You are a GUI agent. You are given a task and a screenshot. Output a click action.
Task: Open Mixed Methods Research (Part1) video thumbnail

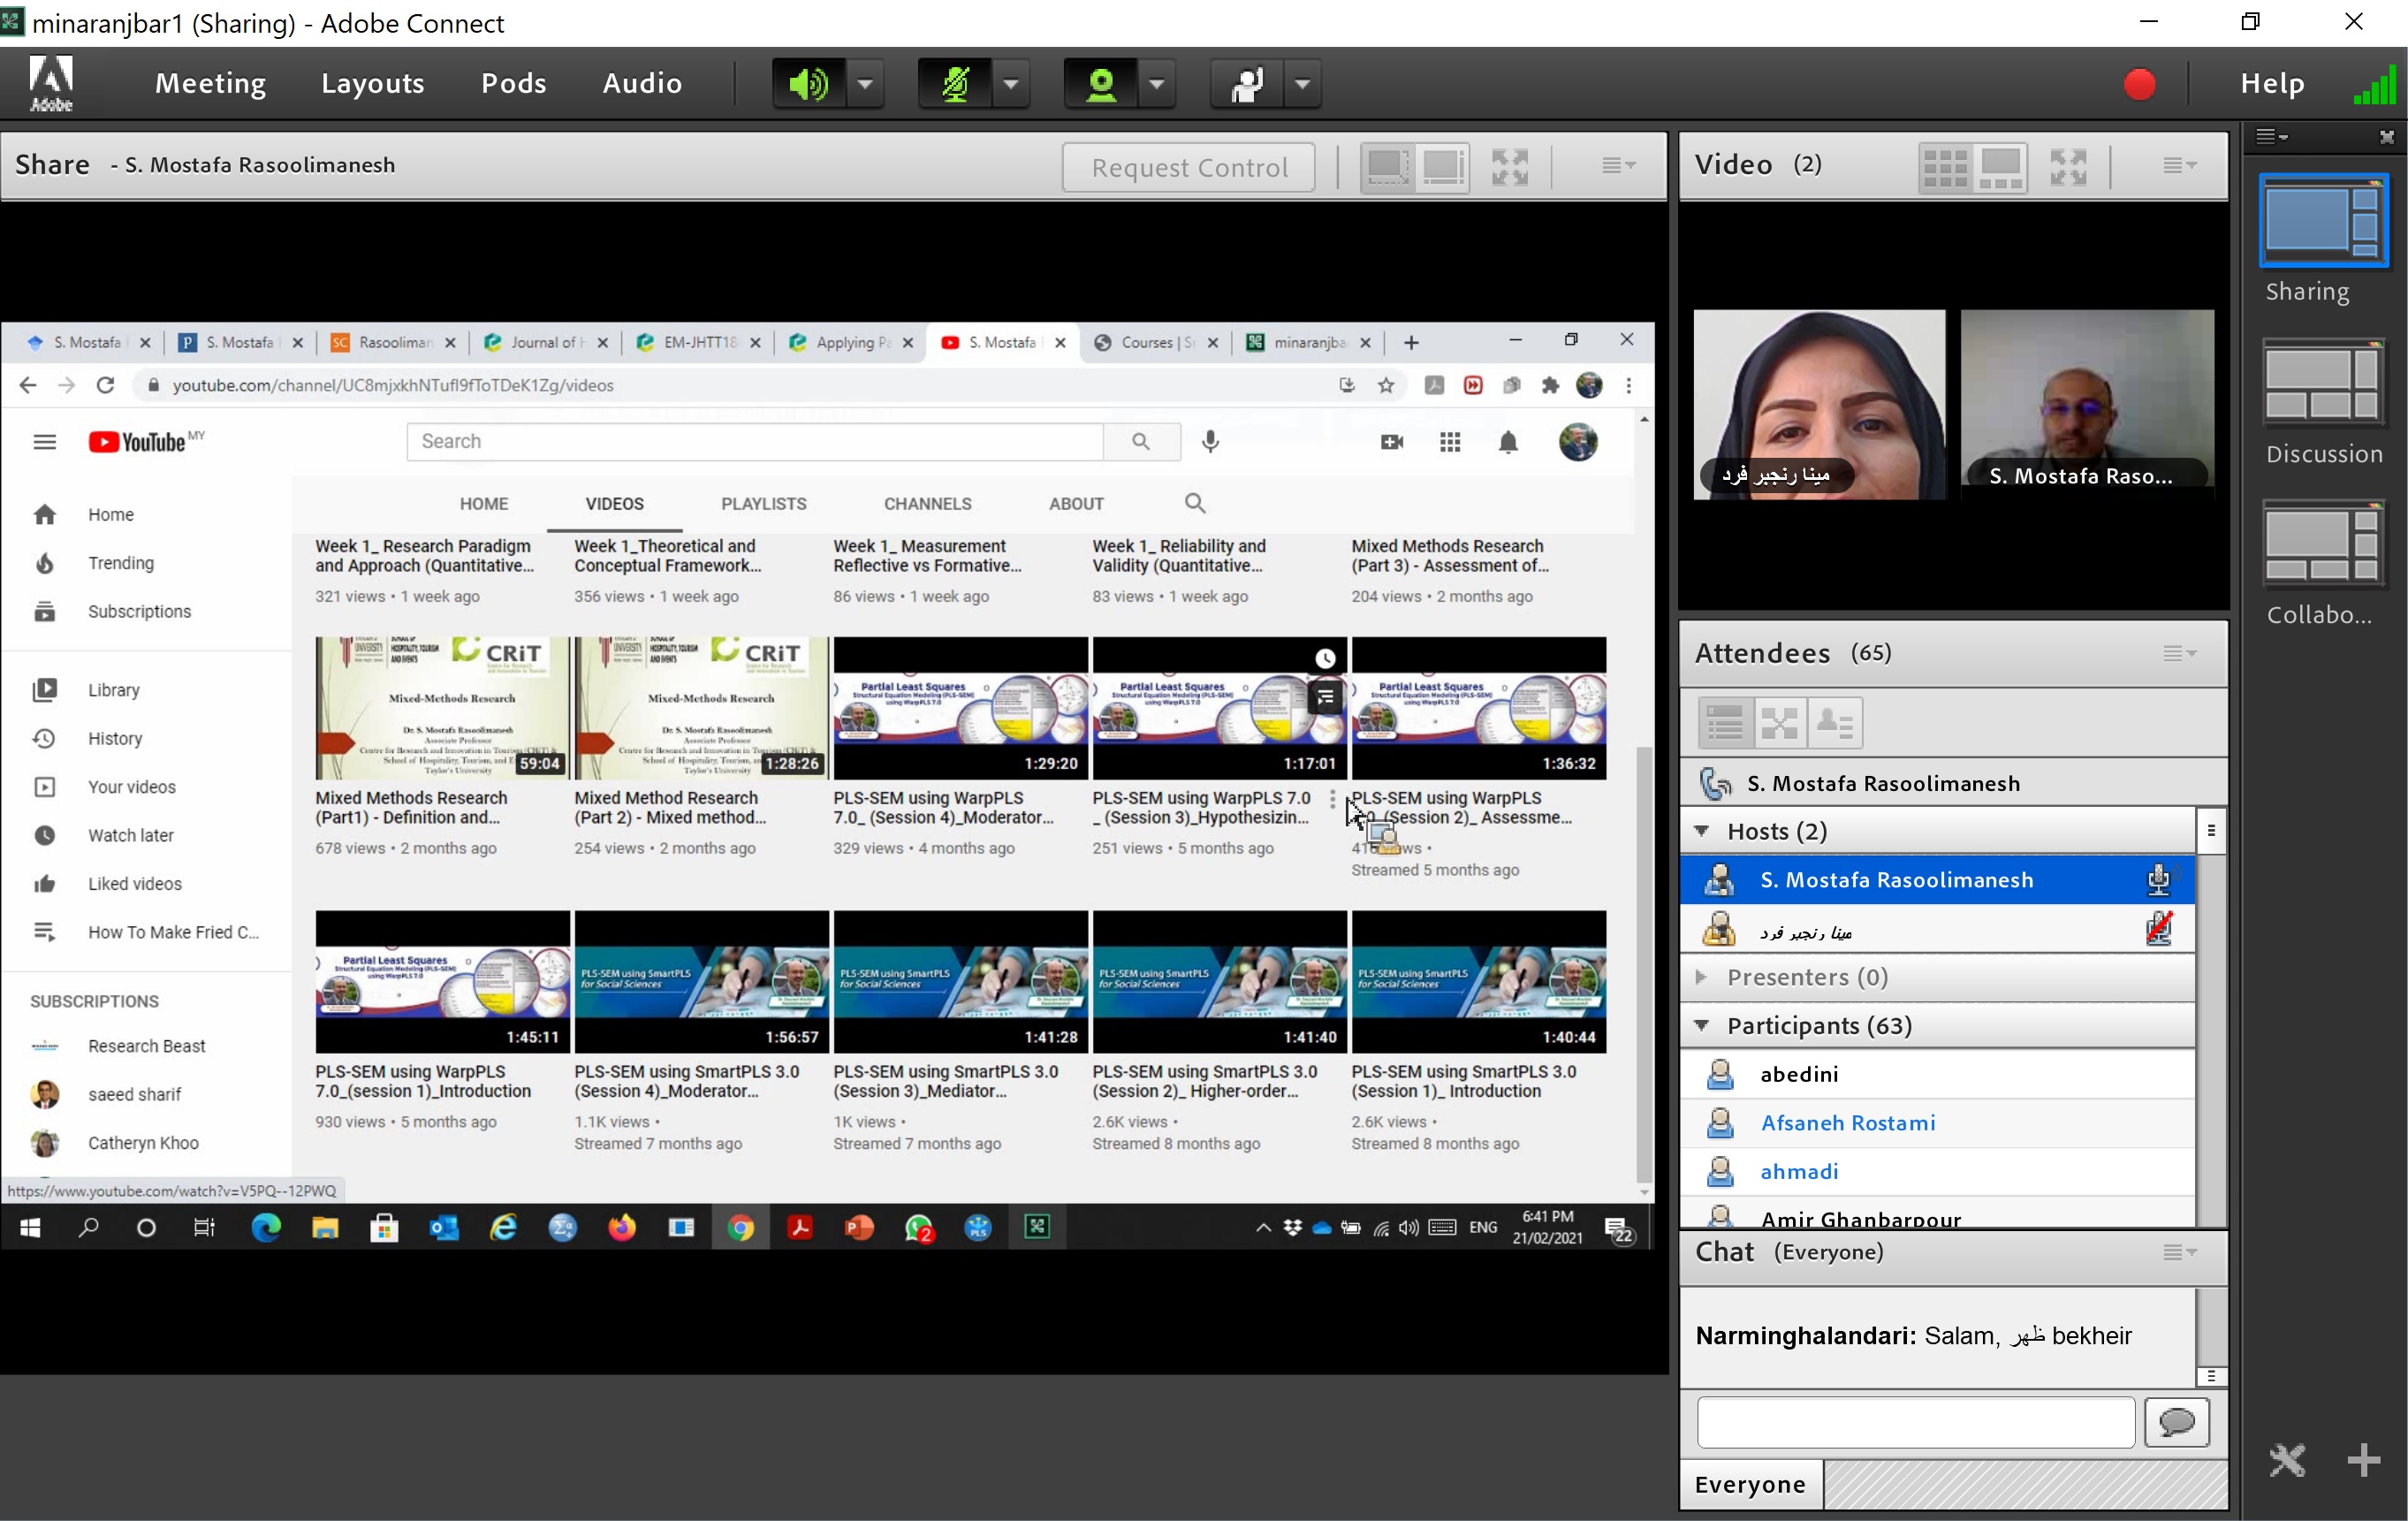coord(442,709)
